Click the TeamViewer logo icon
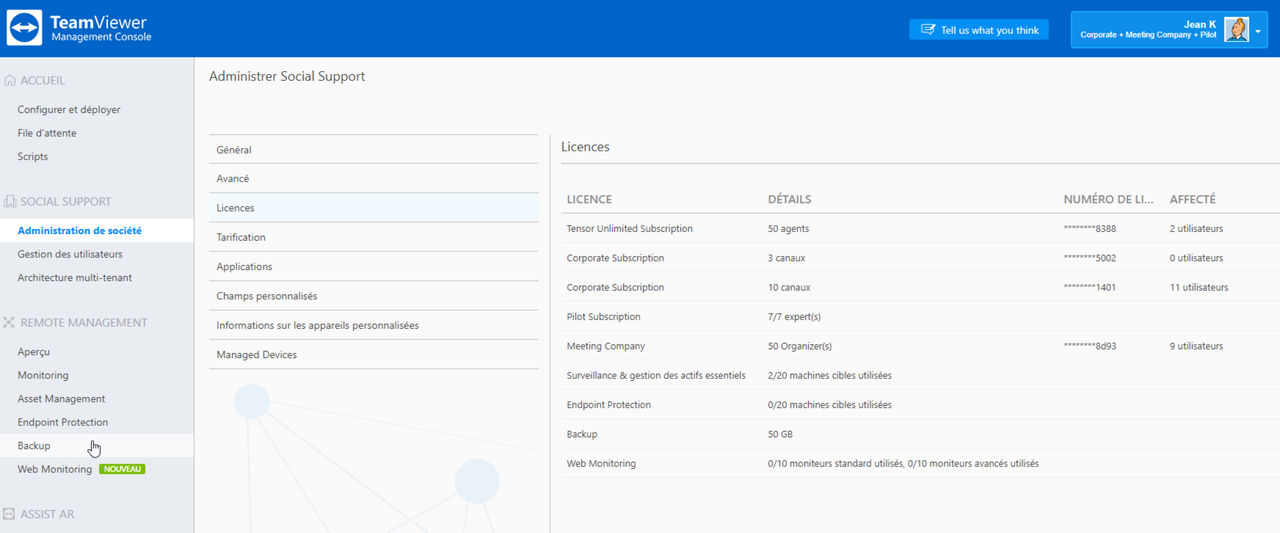Screen dimensions: 1280x533 tap(24, 28)
